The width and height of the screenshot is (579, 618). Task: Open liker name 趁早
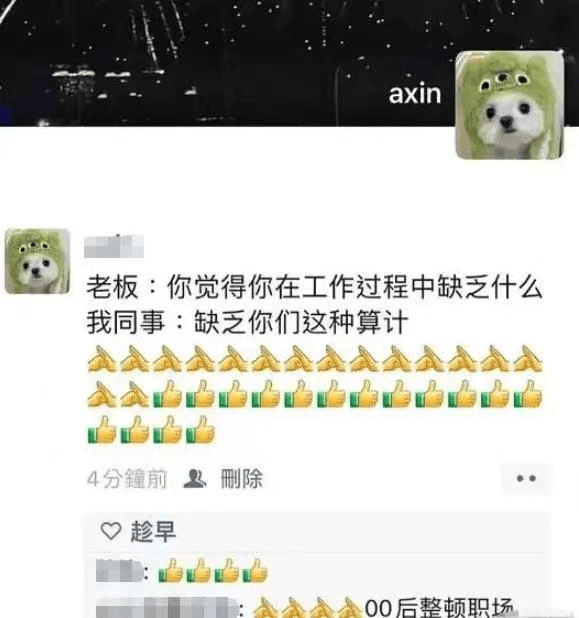[x=153, y=531]
